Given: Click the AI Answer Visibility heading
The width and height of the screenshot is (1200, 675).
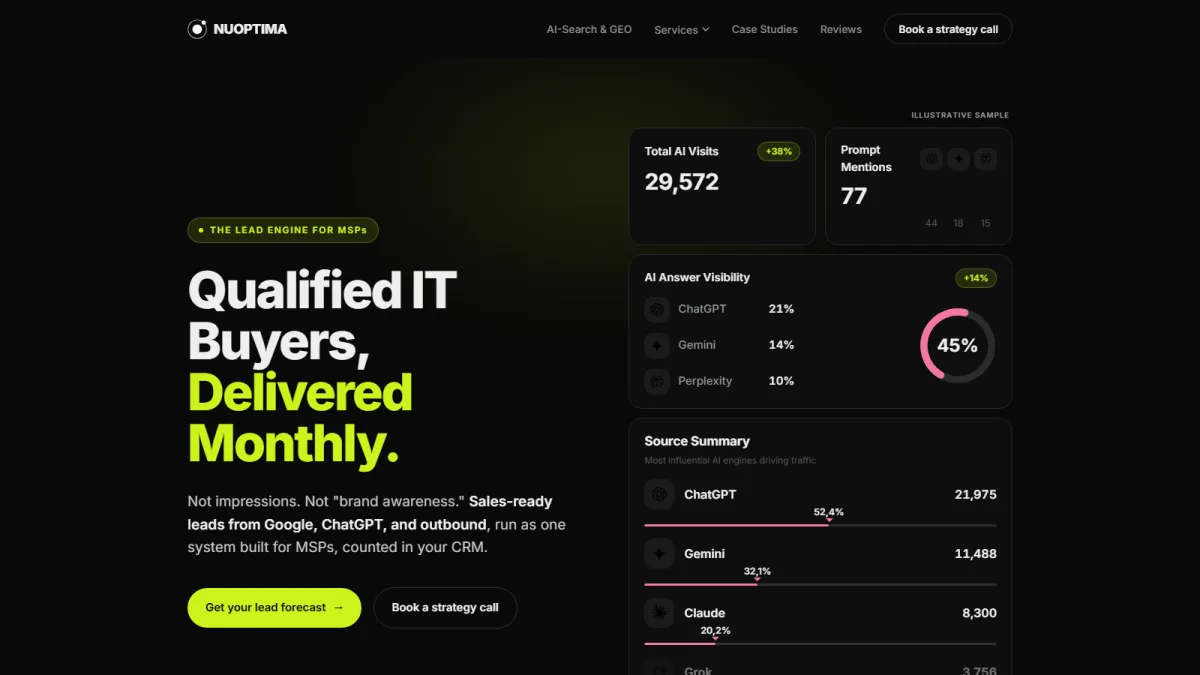Looking at the screenshot, I should [x=697, y=277].
